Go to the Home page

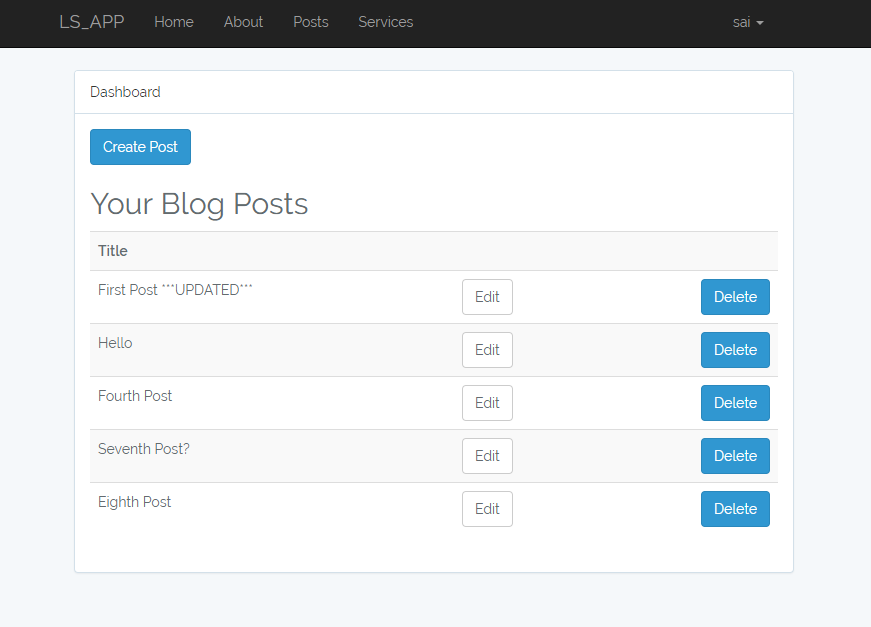click(x=174, y=22)
